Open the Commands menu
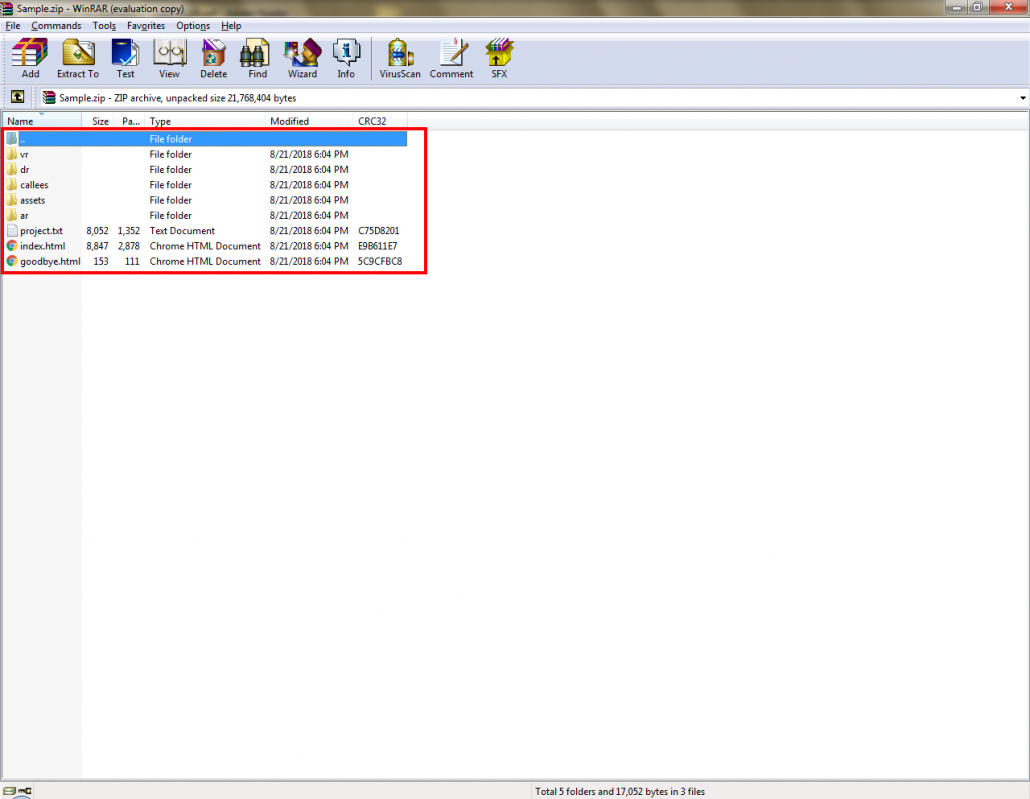The width and height of the screenshot is (1030, 799). tap(56, 25)
